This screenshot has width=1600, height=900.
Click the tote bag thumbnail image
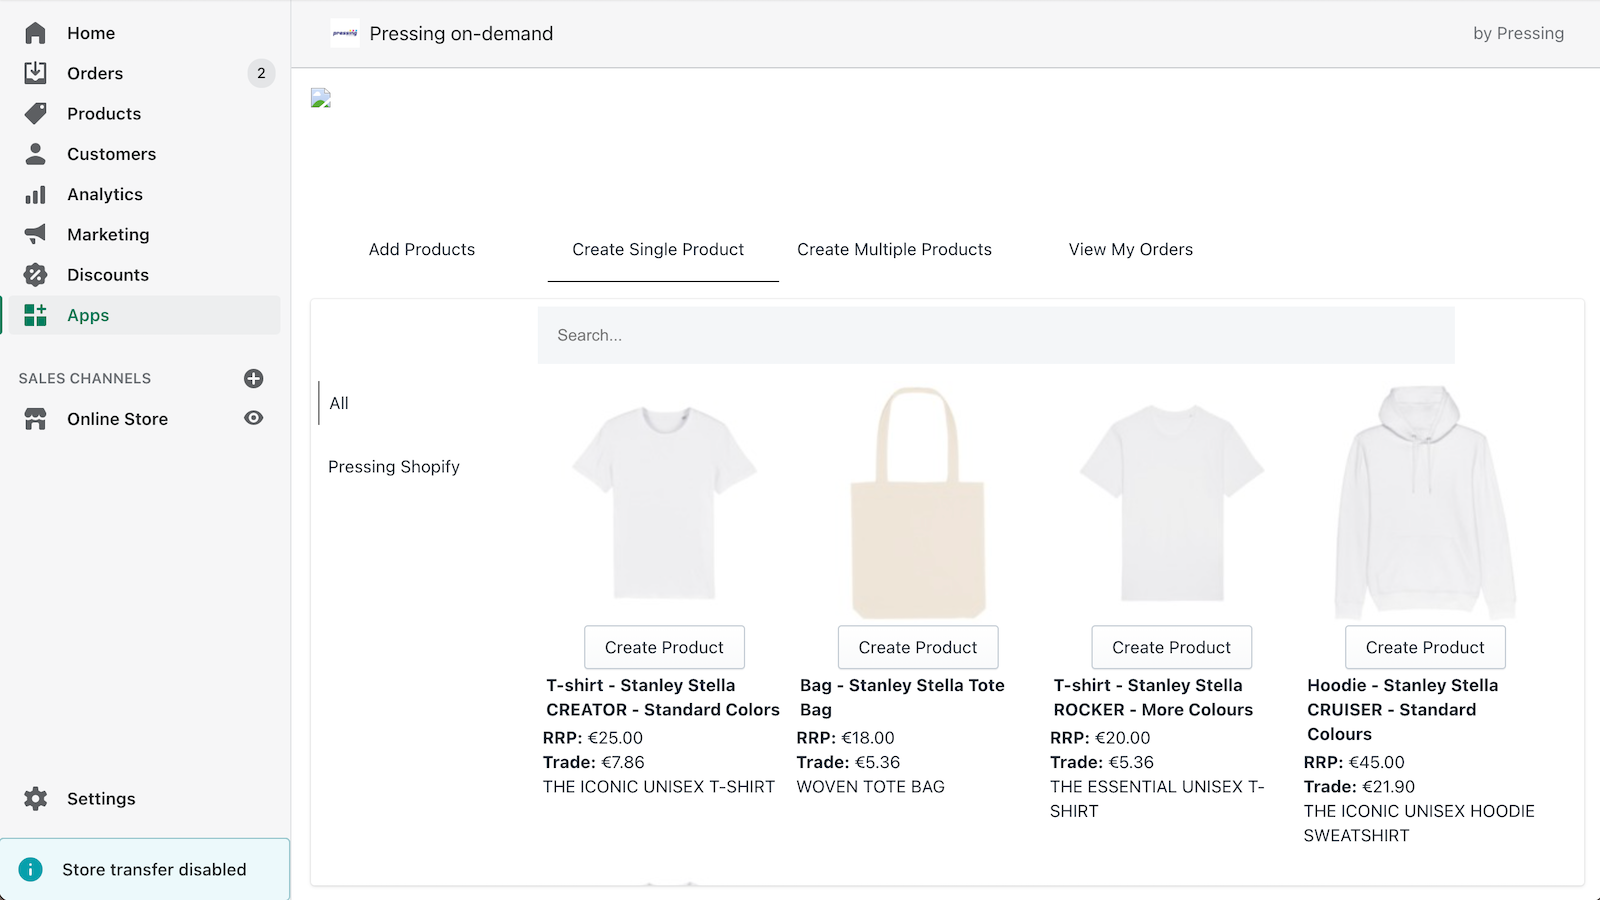coord(918,503)
